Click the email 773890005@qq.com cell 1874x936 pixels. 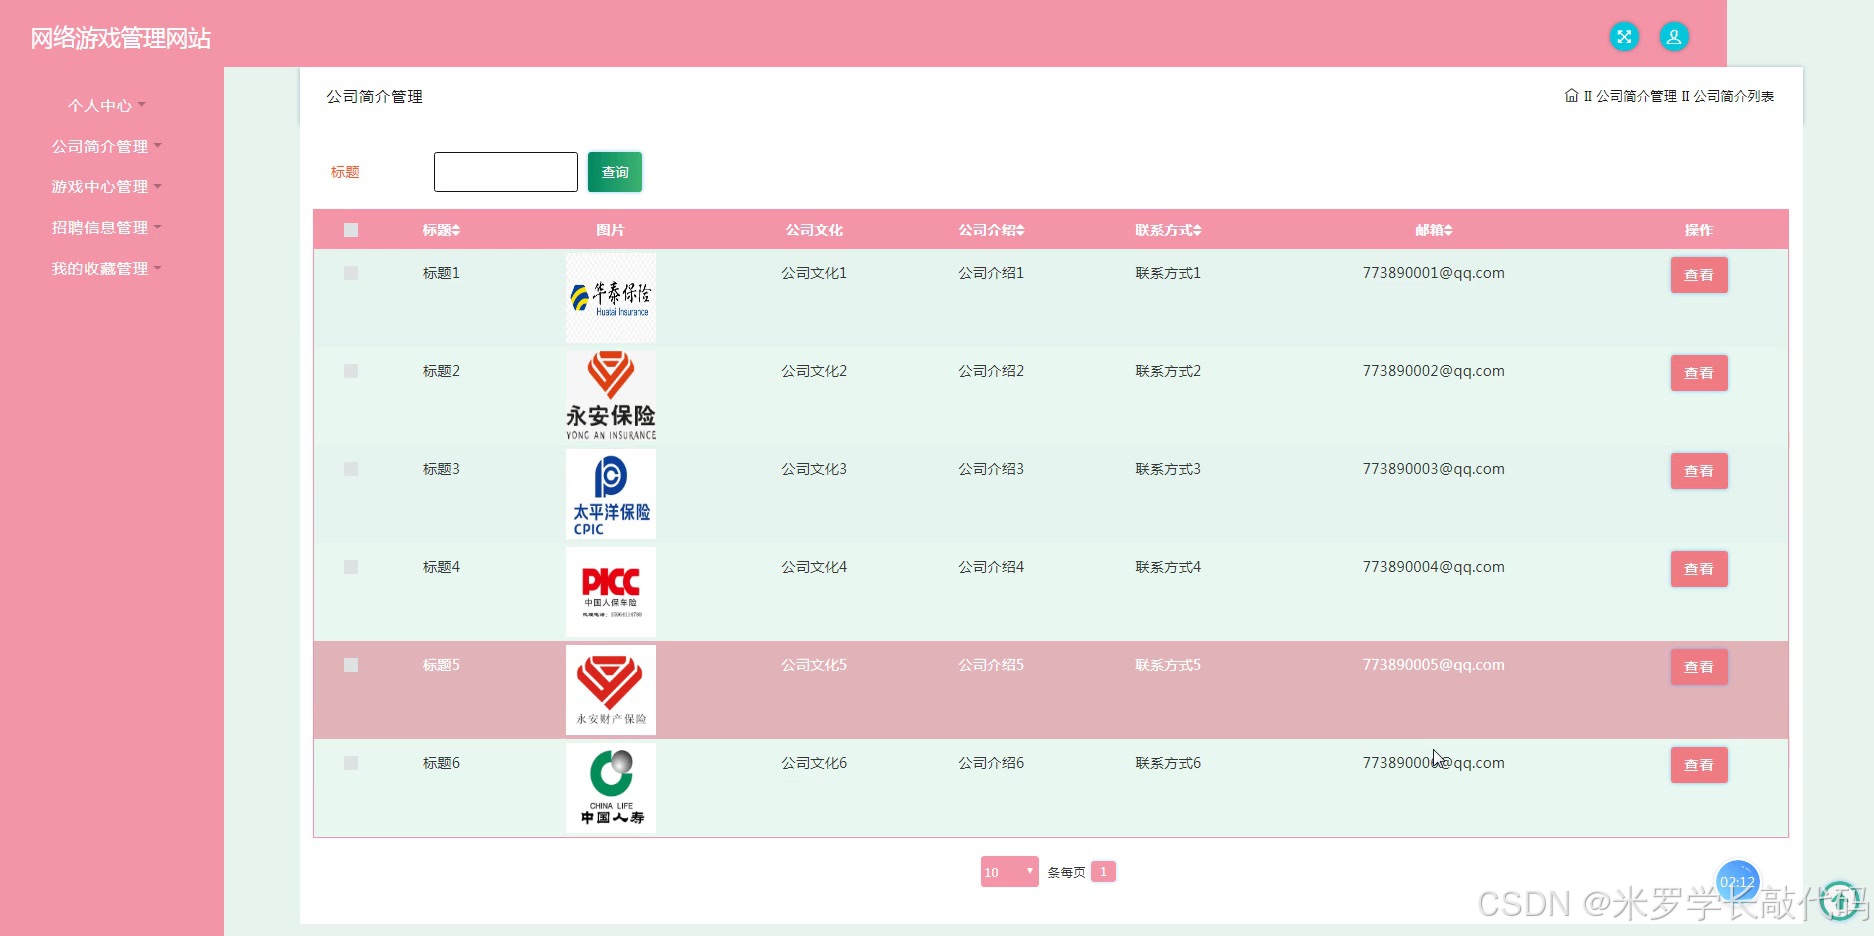pos(1433,665)
